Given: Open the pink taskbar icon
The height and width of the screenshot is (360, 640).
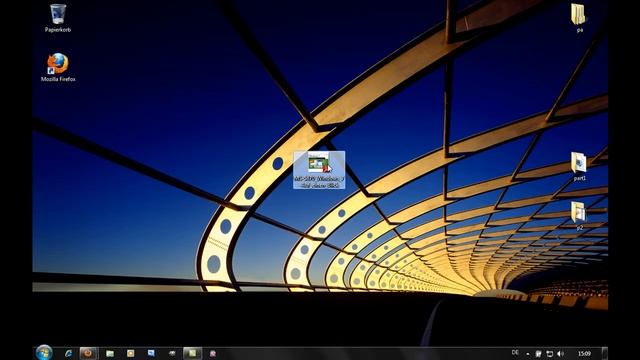Looking at the screenshot, I should [213, 353].
